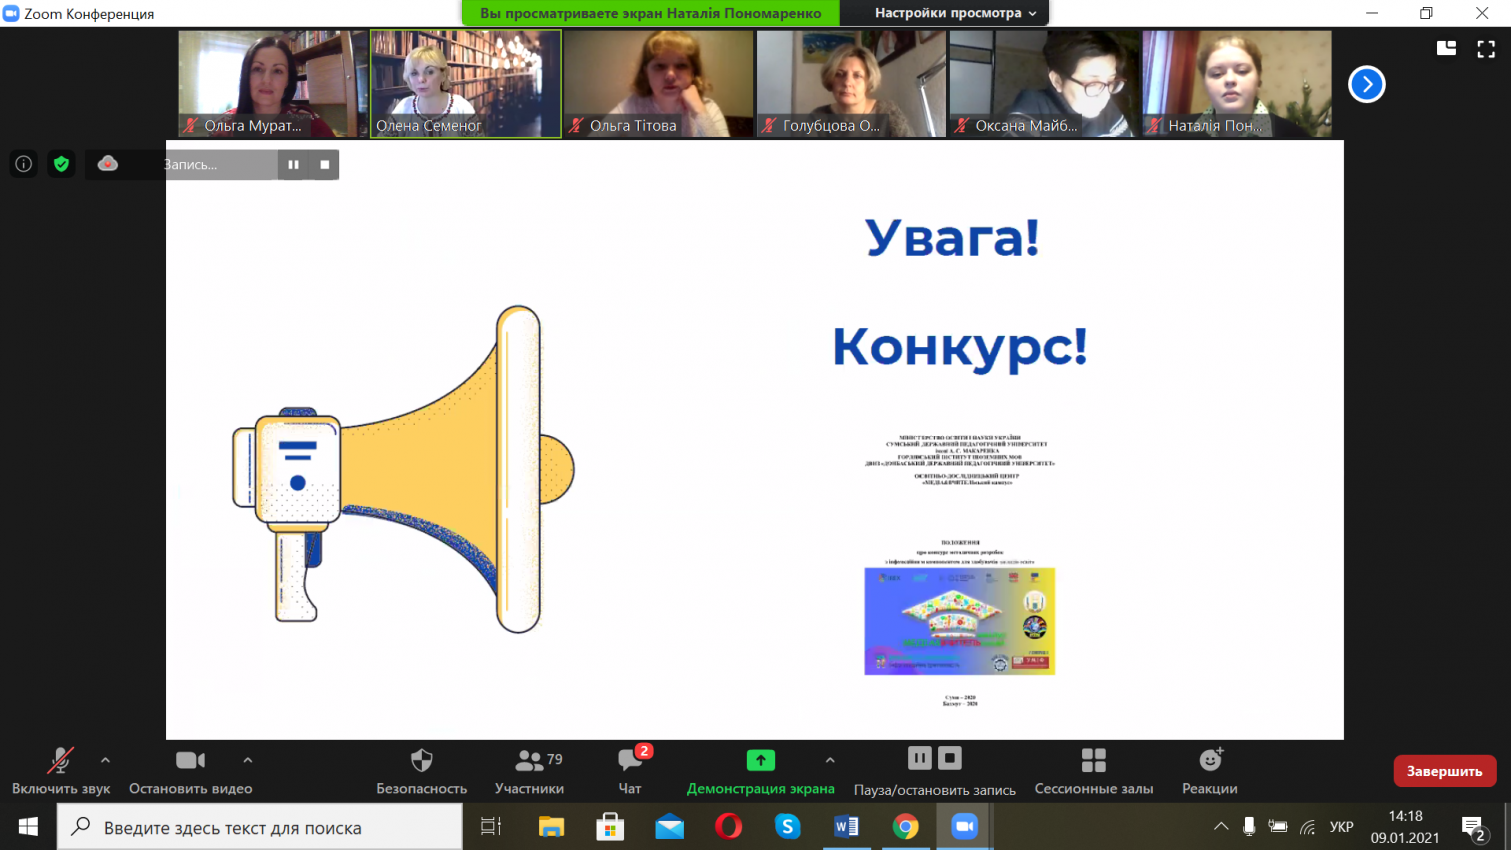Select Оксана Майб... video thumbnail

tap(1044, 84)
